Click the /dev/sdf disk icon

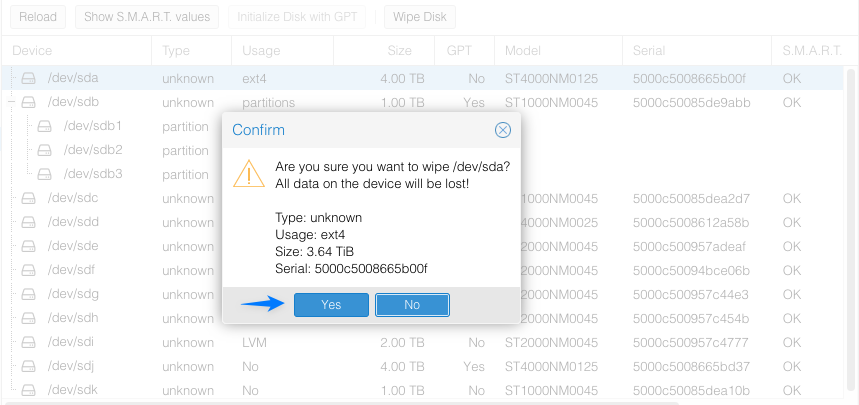tap(28, 270)
